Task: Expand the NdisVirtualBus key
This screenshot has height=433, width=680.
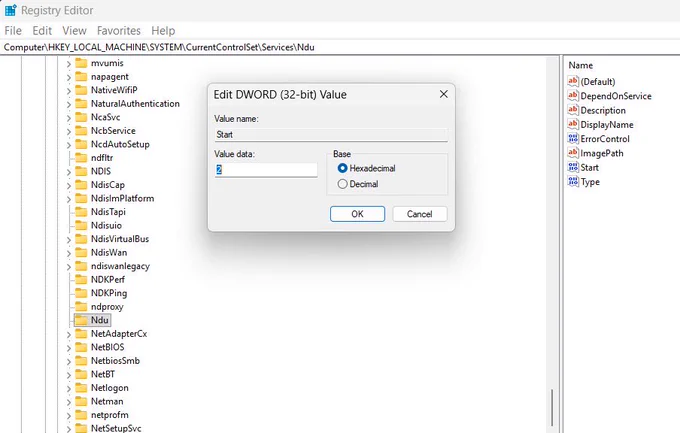Action: click(69, 239)
